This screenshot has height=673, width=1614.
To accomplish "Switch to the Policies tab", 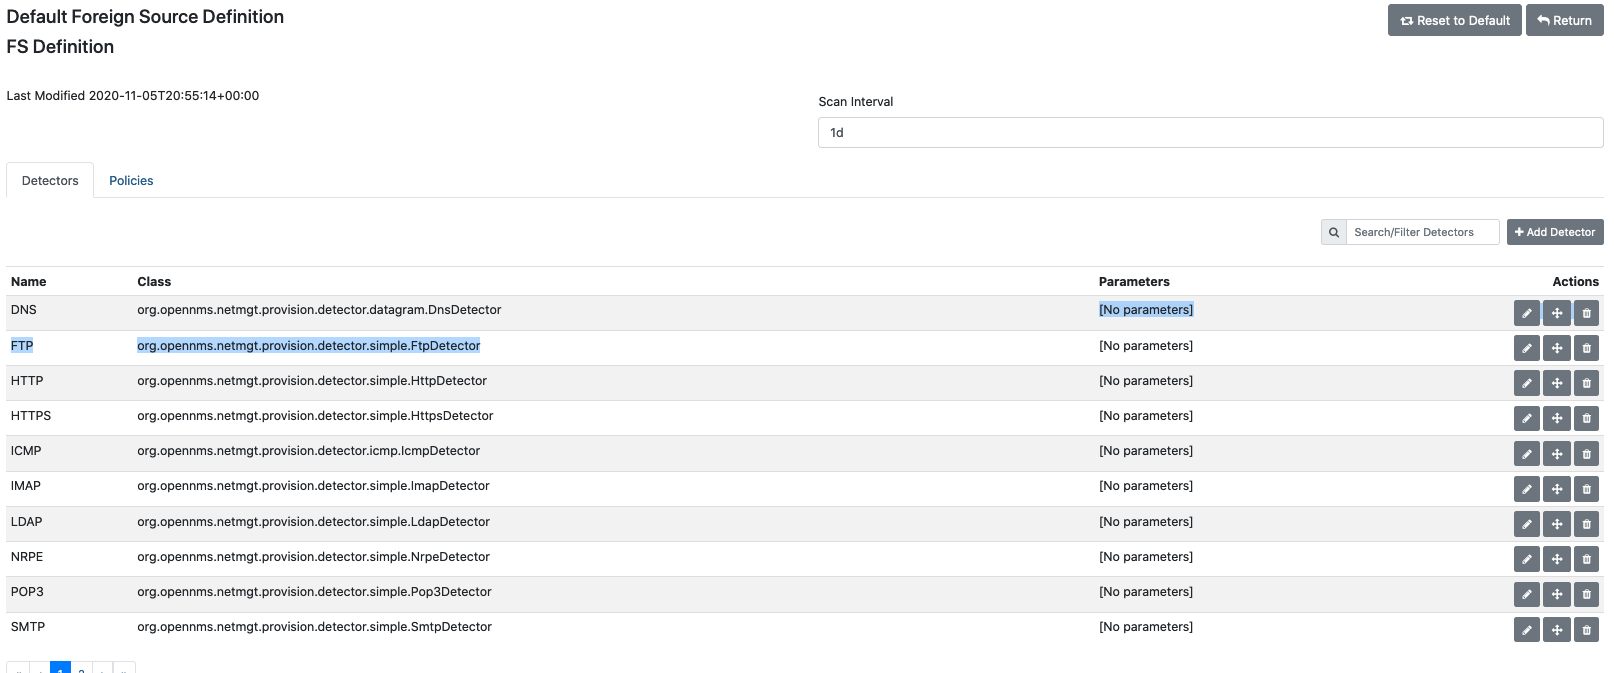I will click(x=131, y=181).
